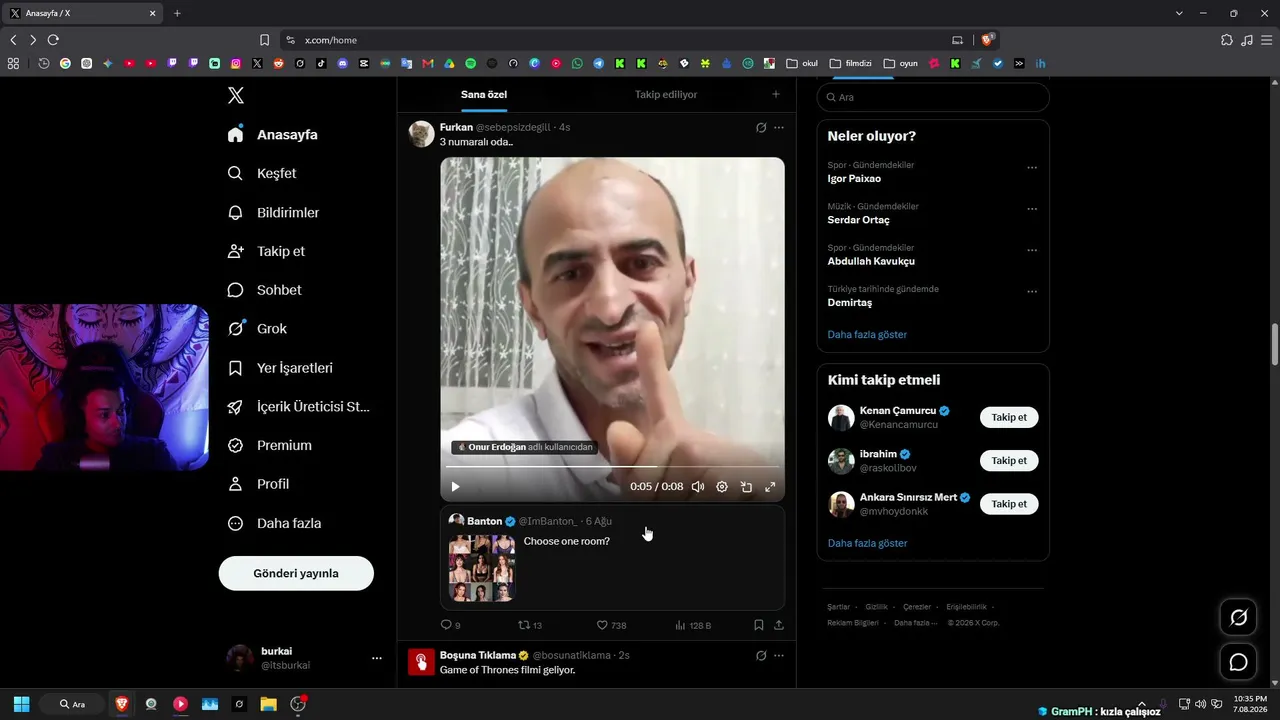
Task: Ask Grok about Boşuna Tıklama's post
Action: pyautogui.click(x=761, y=655)
